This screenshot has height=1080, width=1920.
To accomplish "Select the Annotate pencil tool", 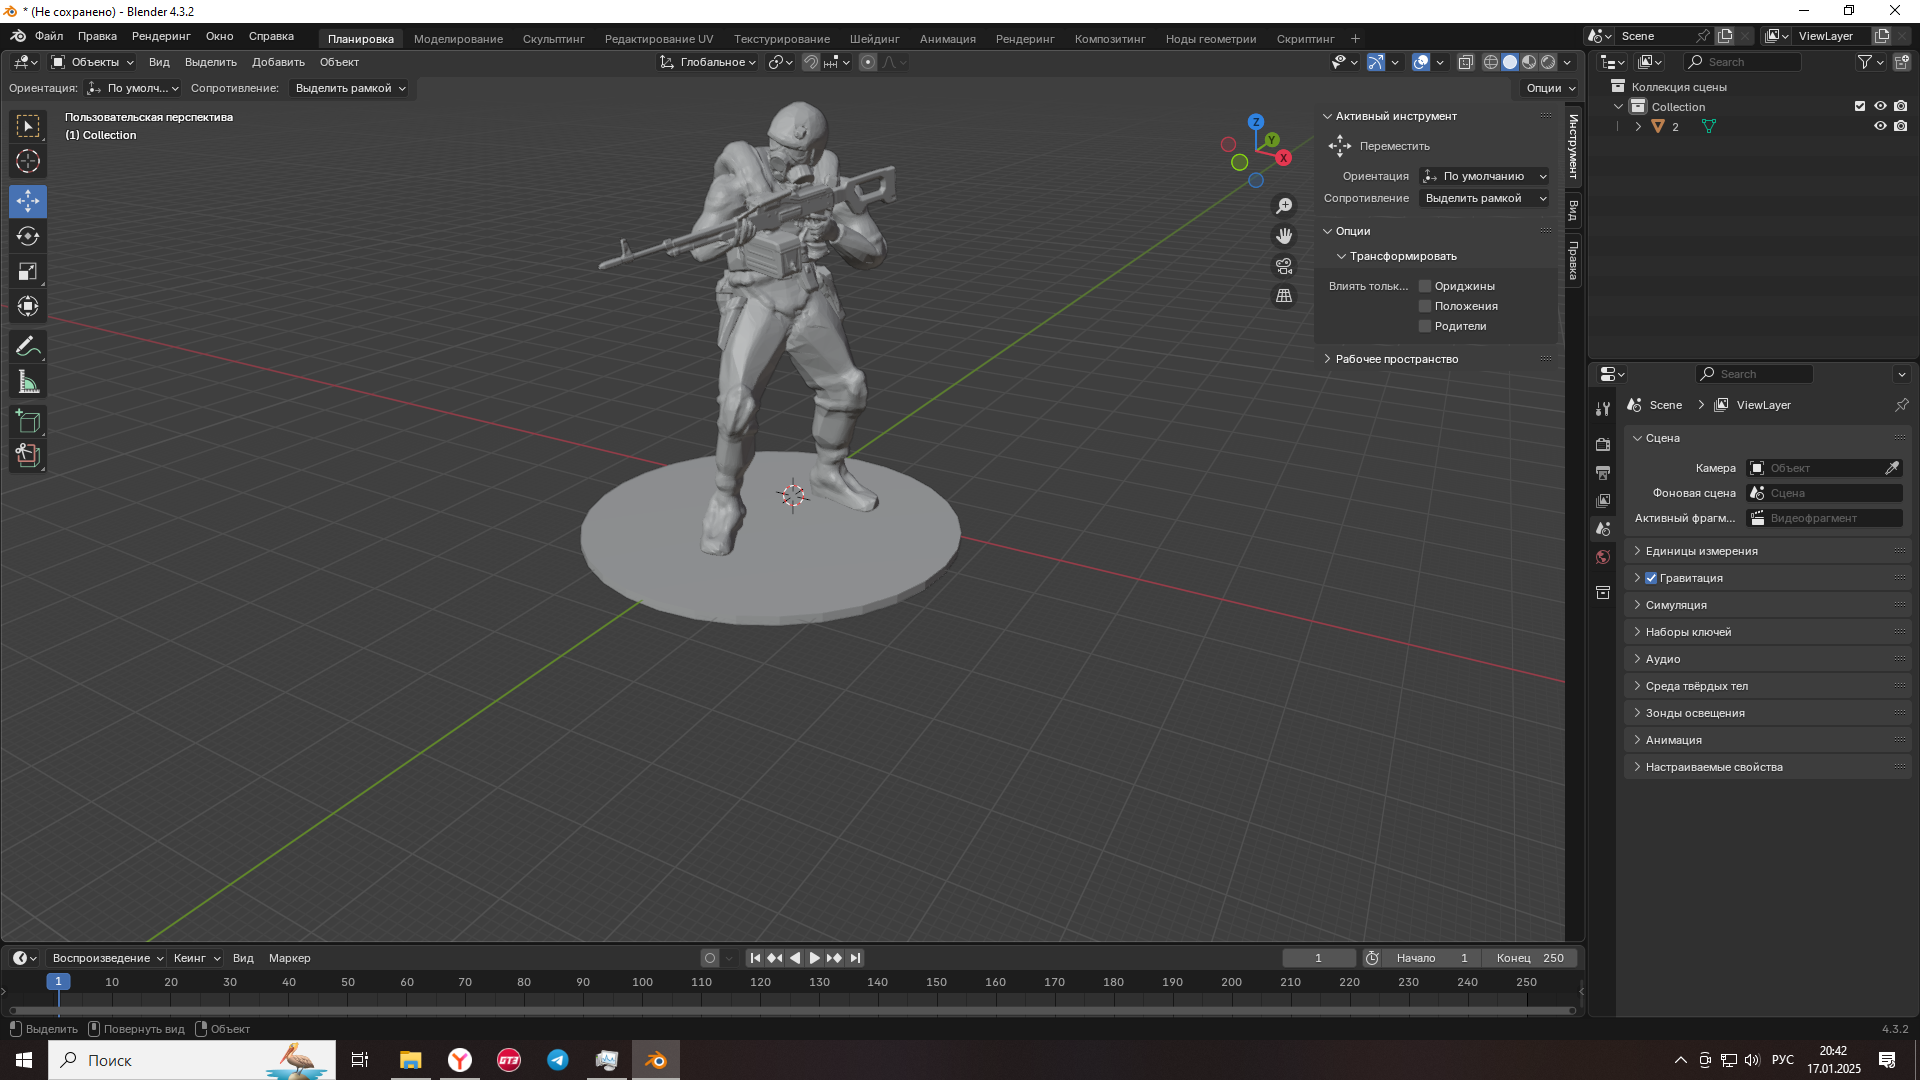I will click(x=28, y=347).
